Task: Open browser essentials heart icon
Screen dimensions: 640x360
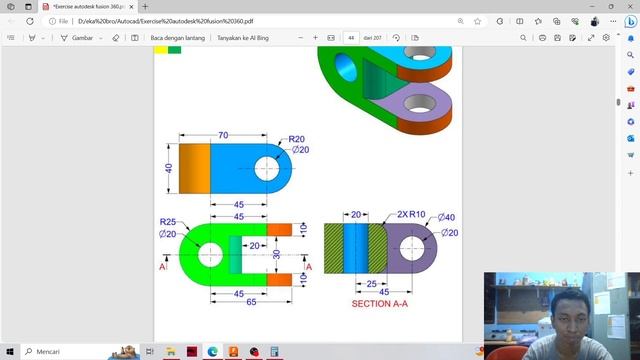Action: pos(575,21)
